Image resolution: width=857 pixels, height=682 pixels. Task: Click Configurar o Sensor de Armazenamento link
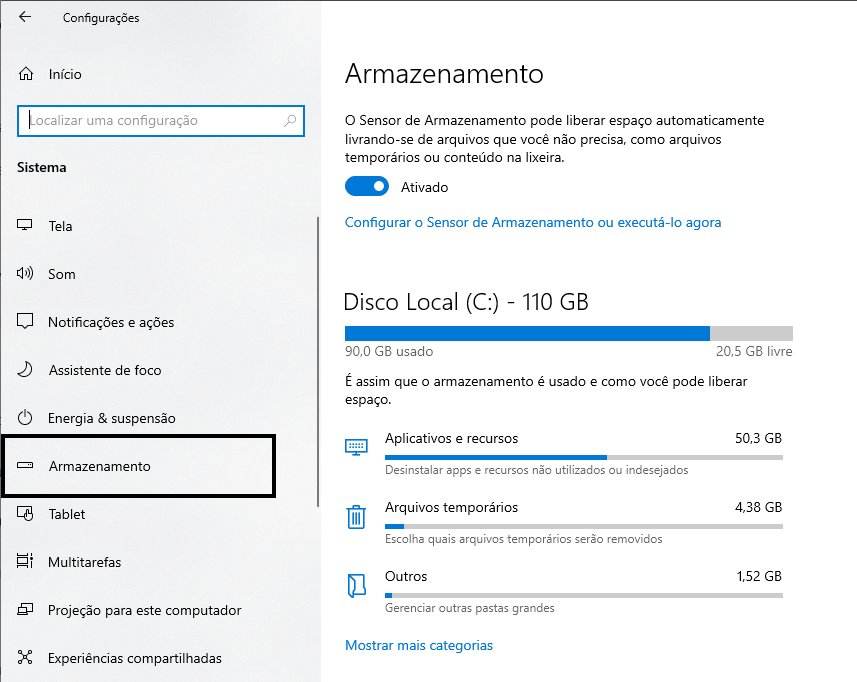[532, 222]
